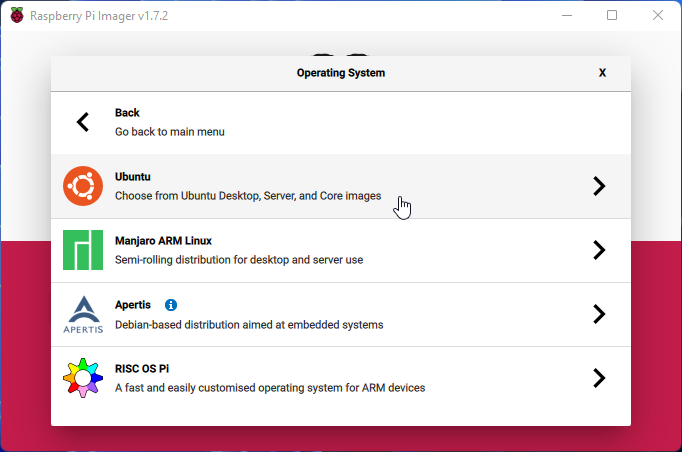The width and height of the screenshot is (682, 452).
Task: Click the Ubuntu logo icon
Action: pos(83,186)
